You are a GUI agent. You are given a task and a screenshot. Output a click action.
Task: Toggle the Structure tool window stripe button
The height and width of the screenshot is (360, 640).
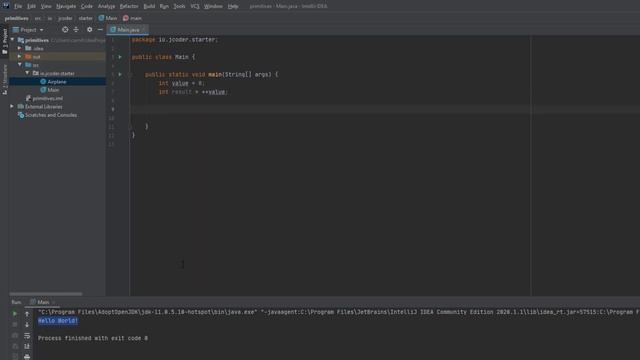click(x=4, y=79)
